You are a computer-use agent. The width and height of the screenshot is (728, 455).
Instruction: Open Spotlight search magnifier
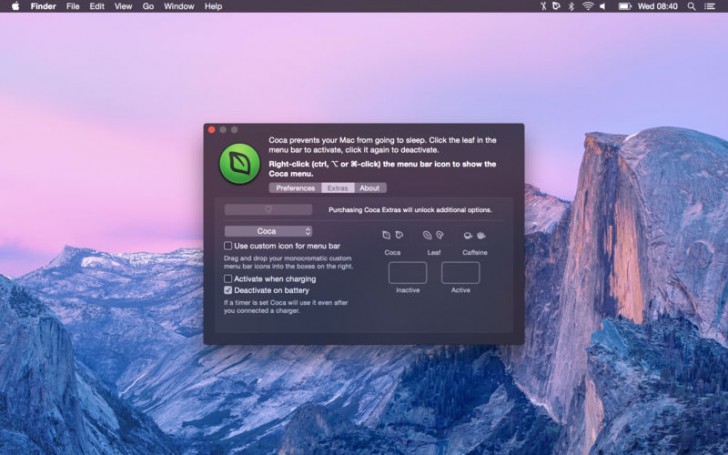[x=691, y=6]
